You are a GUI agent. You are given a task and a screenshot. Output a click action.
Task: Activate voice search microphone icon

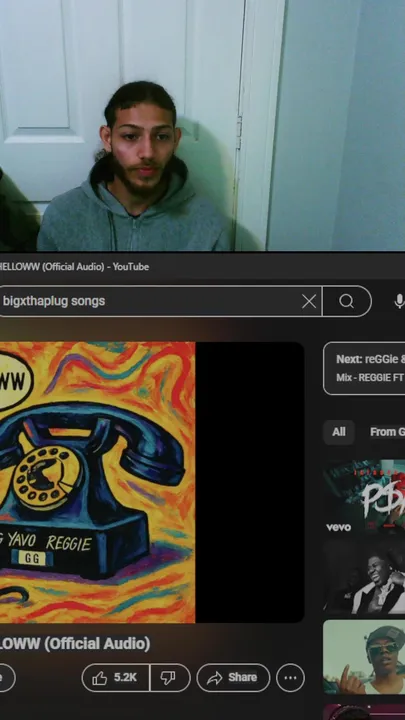(x=399, y=301)
